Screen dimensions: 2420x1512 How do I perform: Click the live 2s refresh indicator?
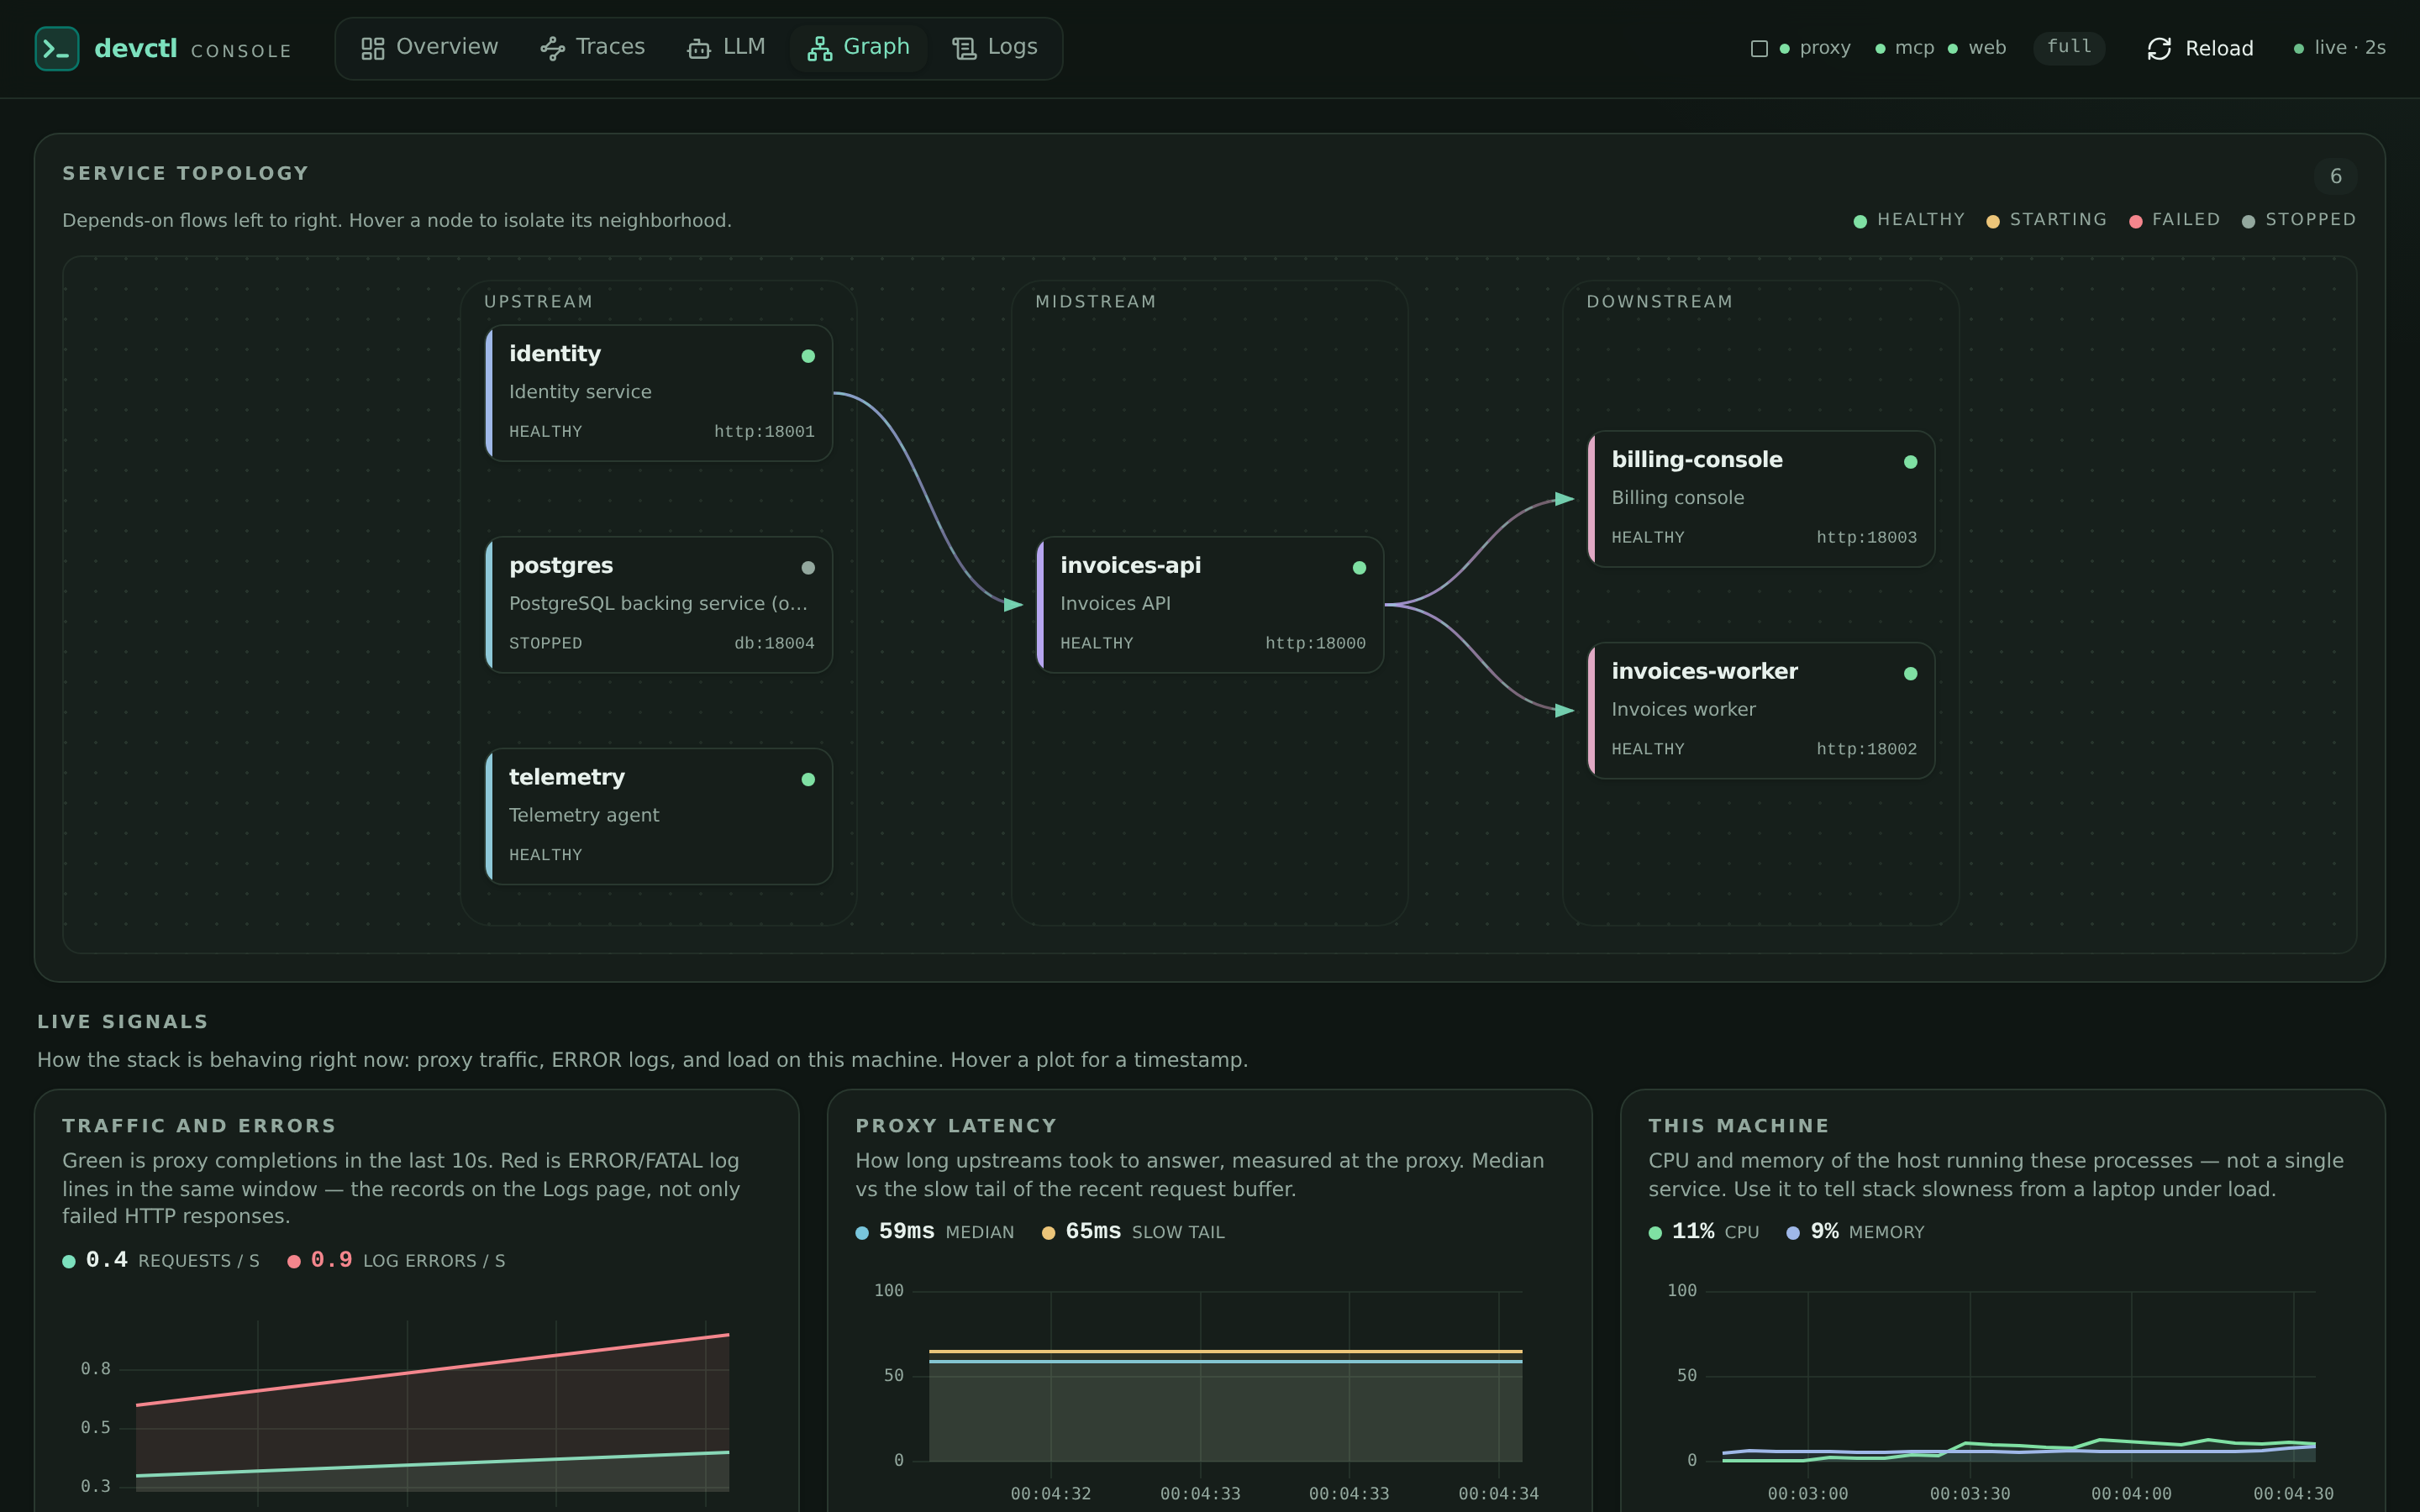[x=2339, y=48]
